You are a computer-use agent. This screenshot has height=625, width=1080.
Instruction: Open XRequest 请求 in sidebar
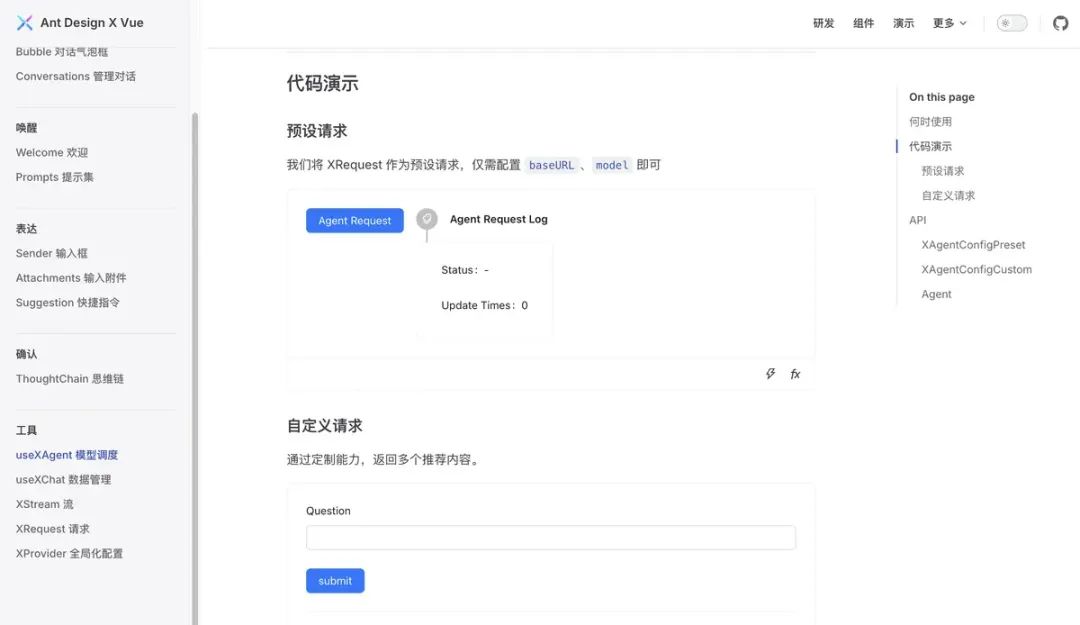tap(52, 529)
